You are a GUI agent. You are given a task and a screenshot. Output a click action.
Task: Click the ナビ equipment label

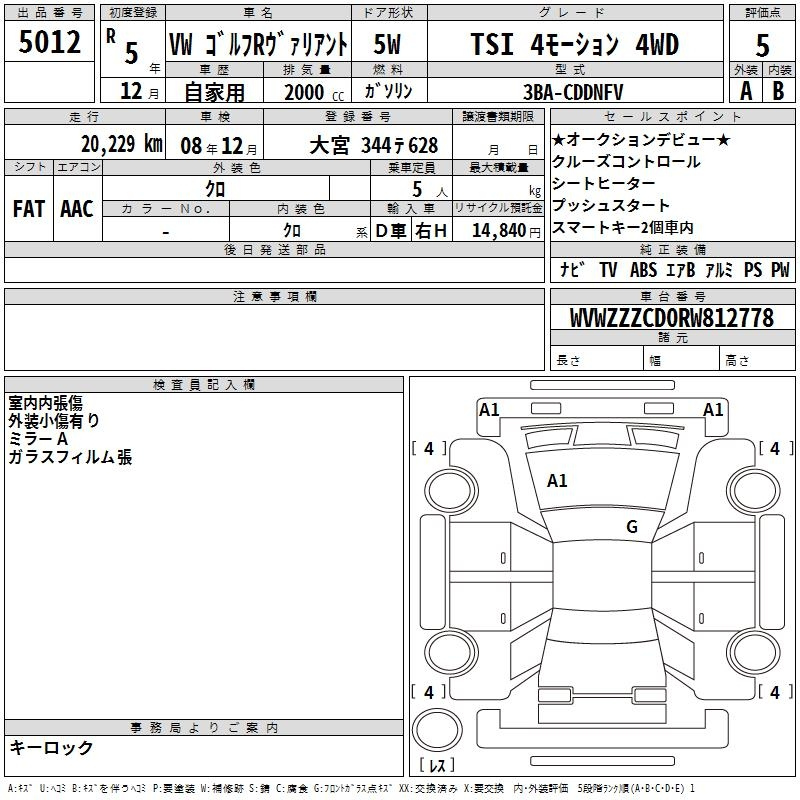(x=572, y=270)
